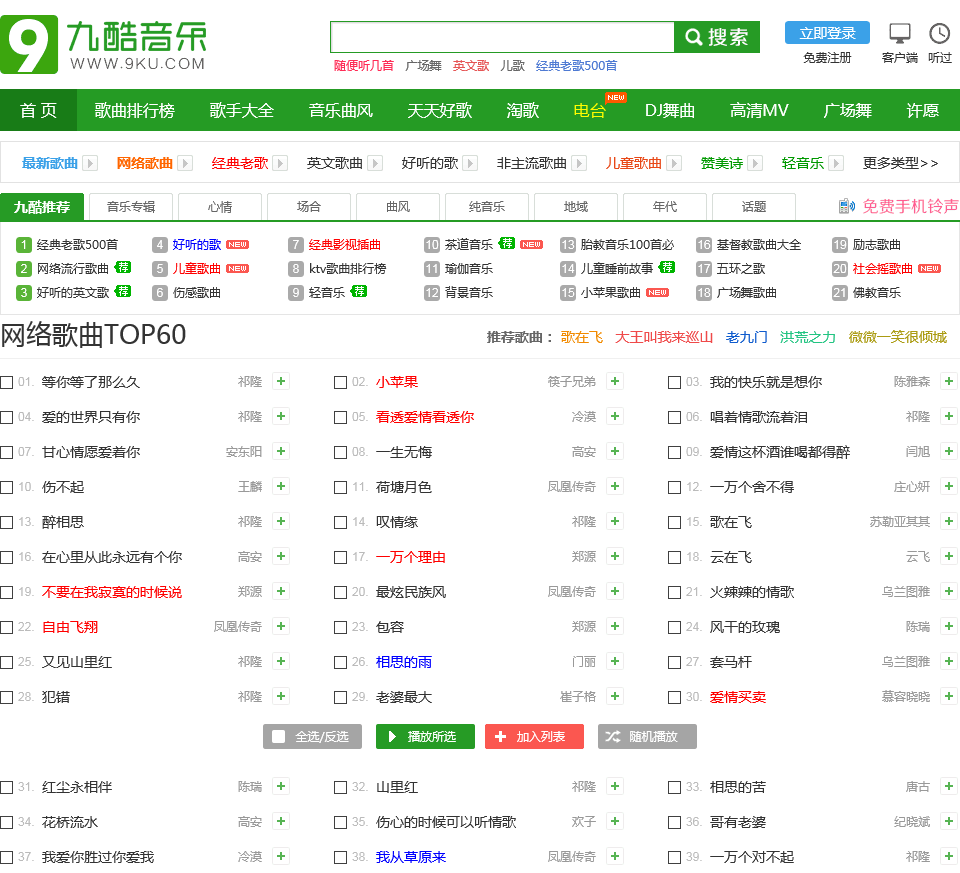Tick the checkbox for 包容
The image size is (960, 873).
[x=340, y=628]
